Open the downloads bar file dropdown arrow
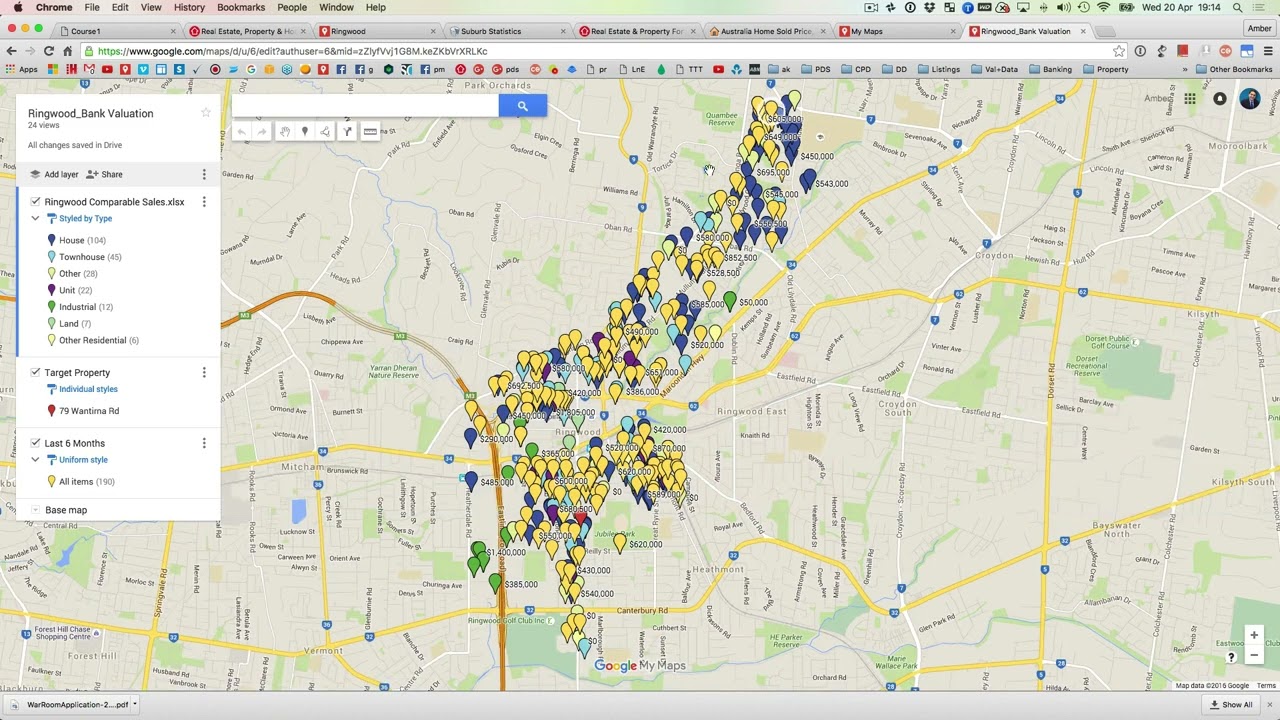Screen dimensions: 1280x720 tap(134, 704)
